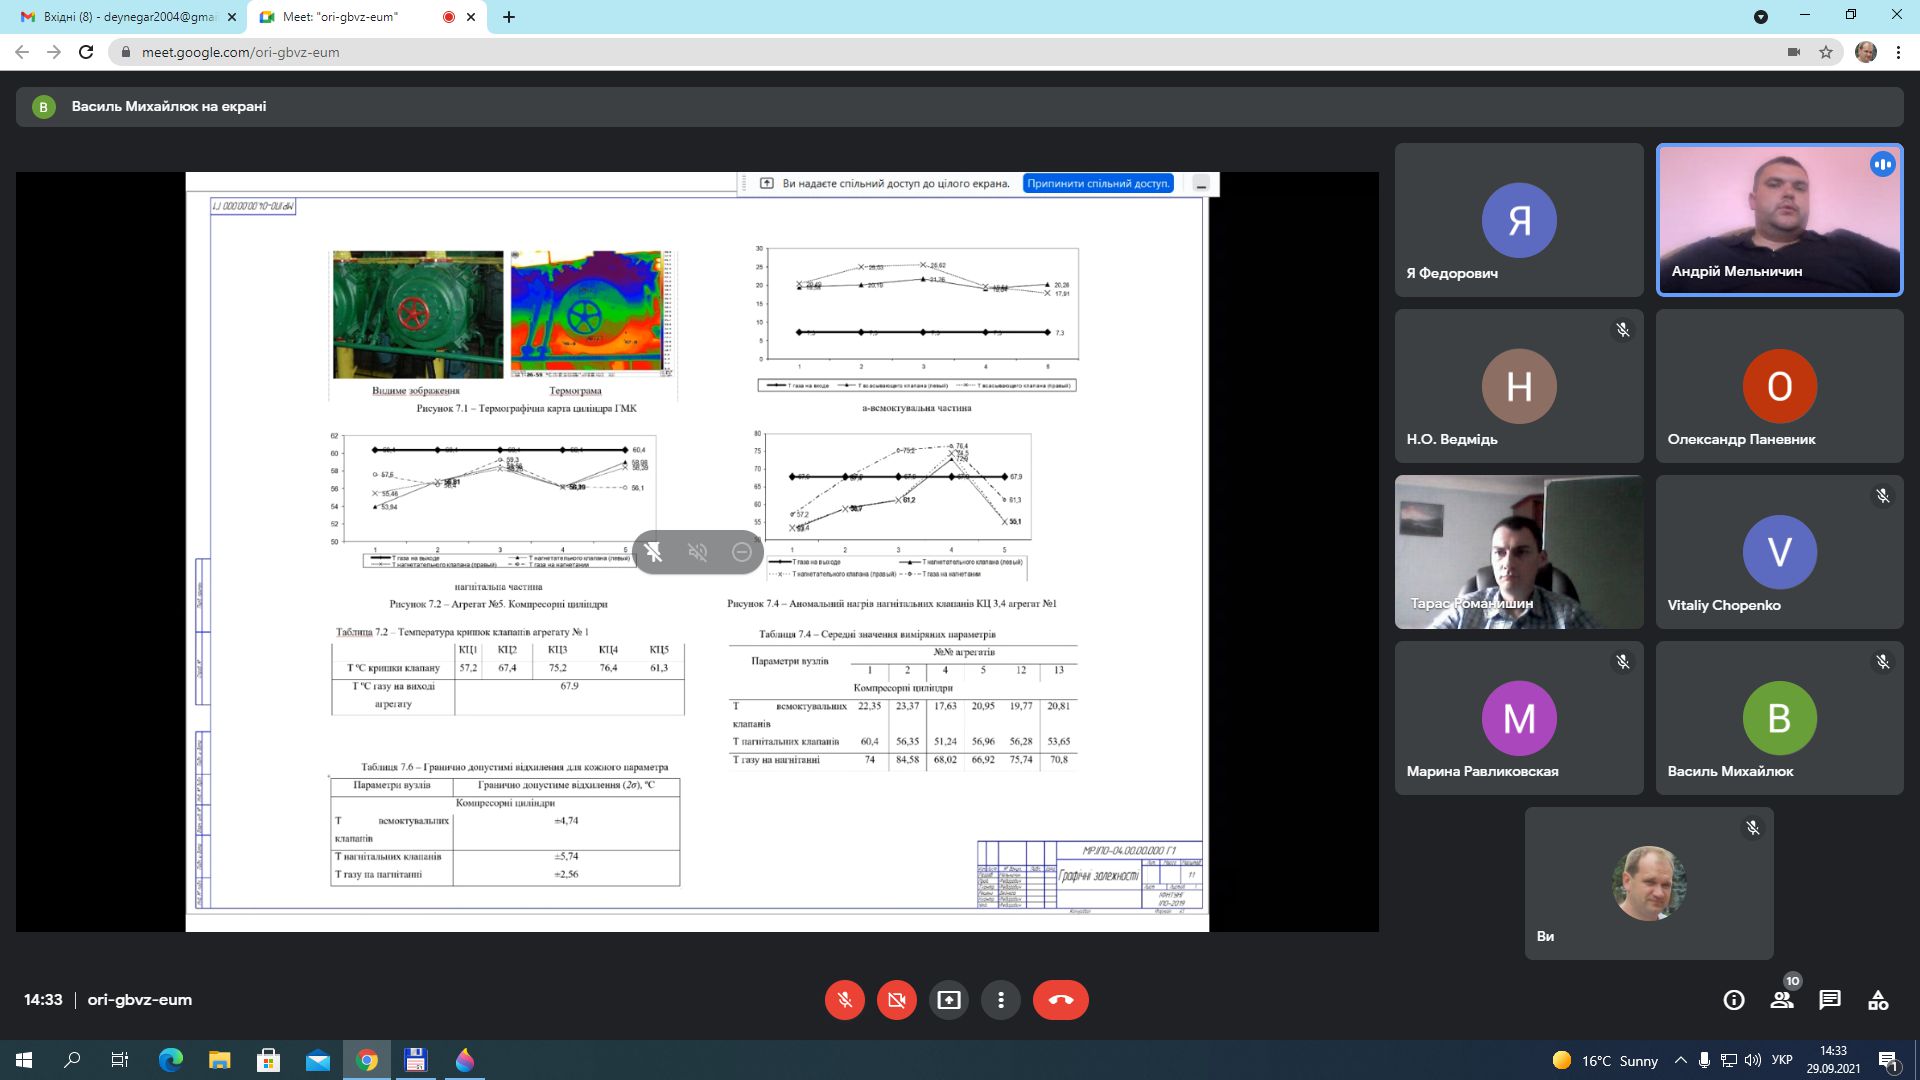Open the chat panel icon

coord(1830,1000)
